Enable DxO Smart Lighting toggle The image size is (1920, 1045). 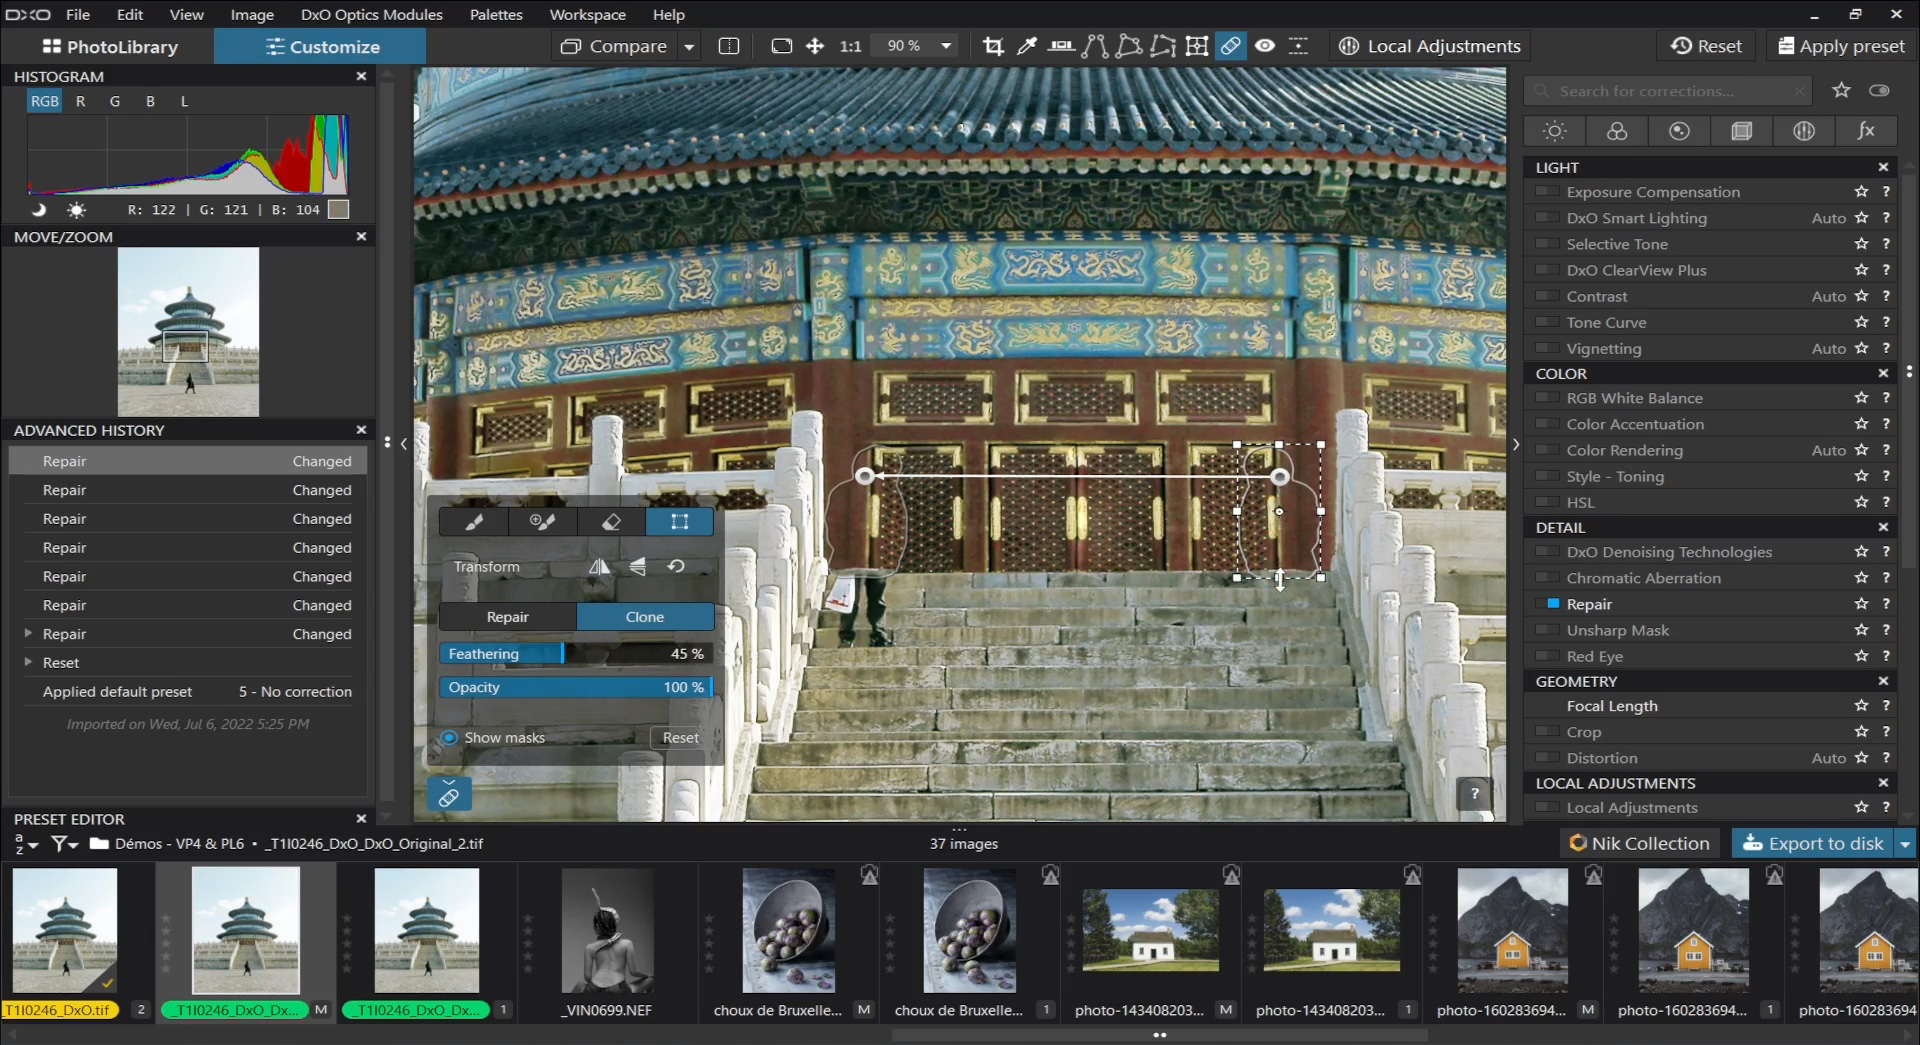coord(1547,217)
